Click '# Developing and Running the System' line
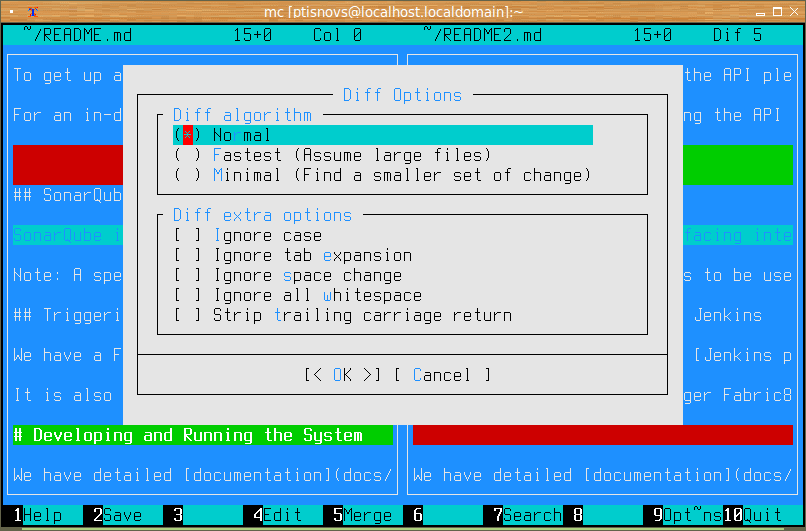Screen dimensions: 806x531 (203, 435)
